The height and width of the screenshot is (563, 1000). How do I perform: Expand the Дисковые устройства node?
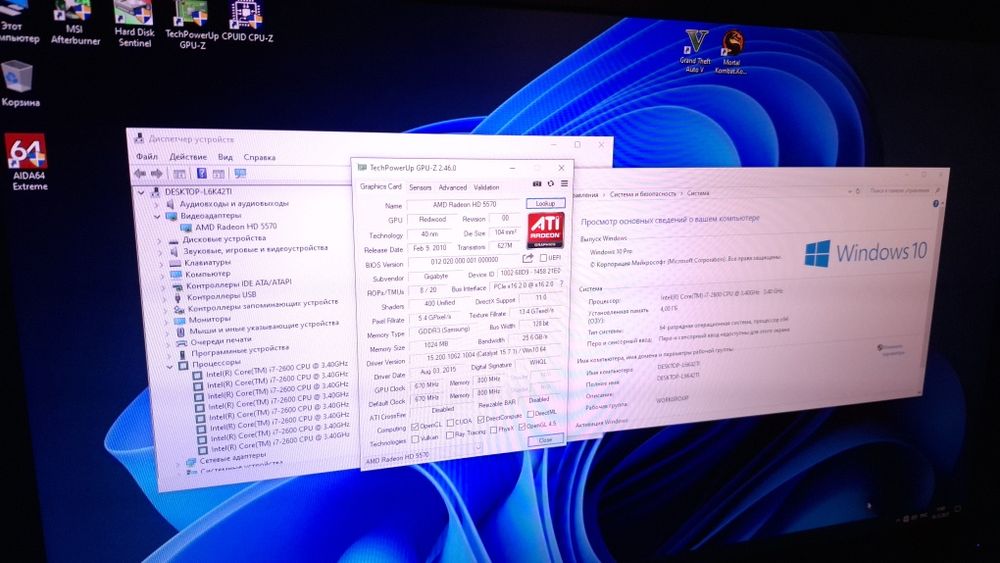159,241
